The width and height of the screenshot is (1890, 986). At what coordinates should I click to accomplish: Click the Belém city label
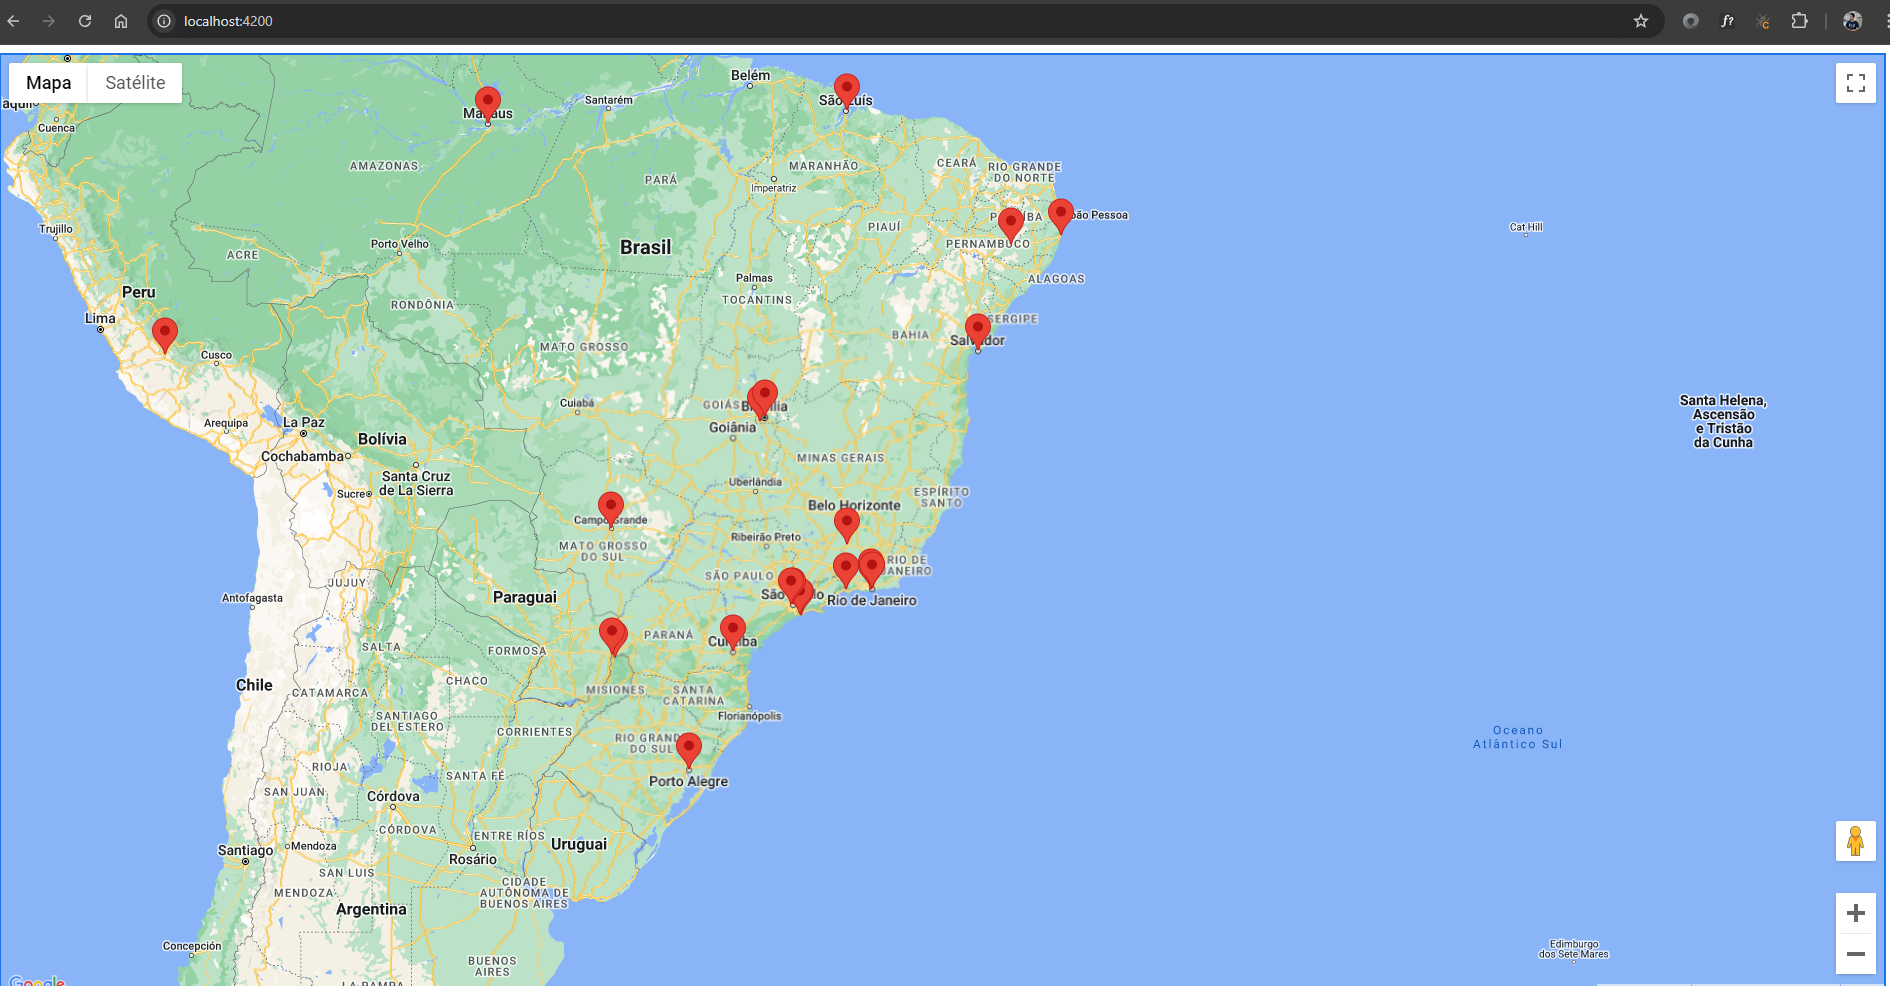coord(751,75)
